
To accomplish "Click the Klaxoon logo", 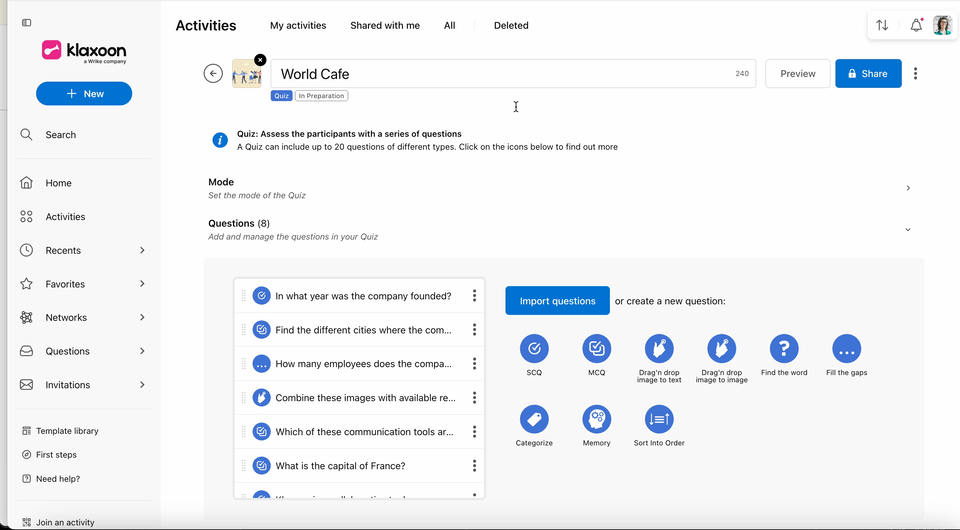I will click(84, 51).
